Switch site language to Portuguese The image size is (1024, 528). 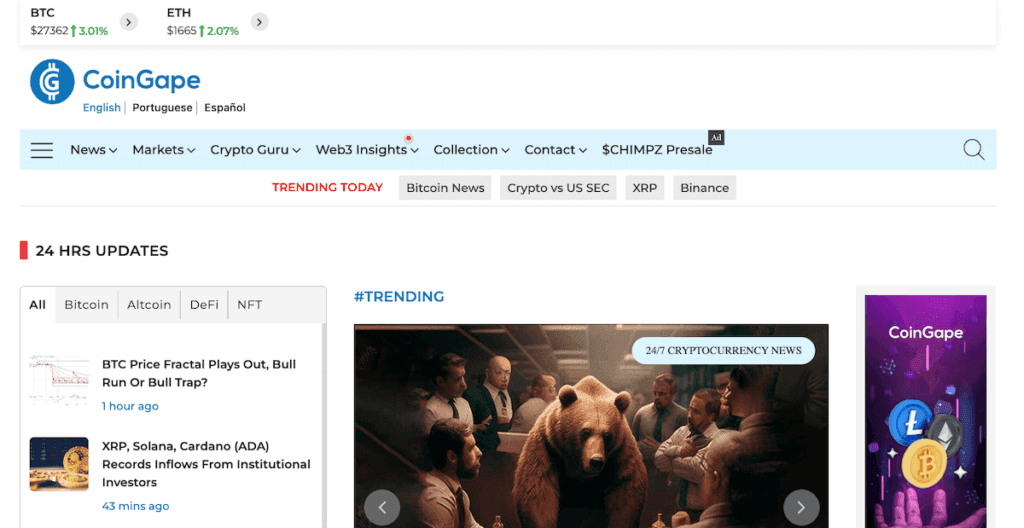coord(162,108)
